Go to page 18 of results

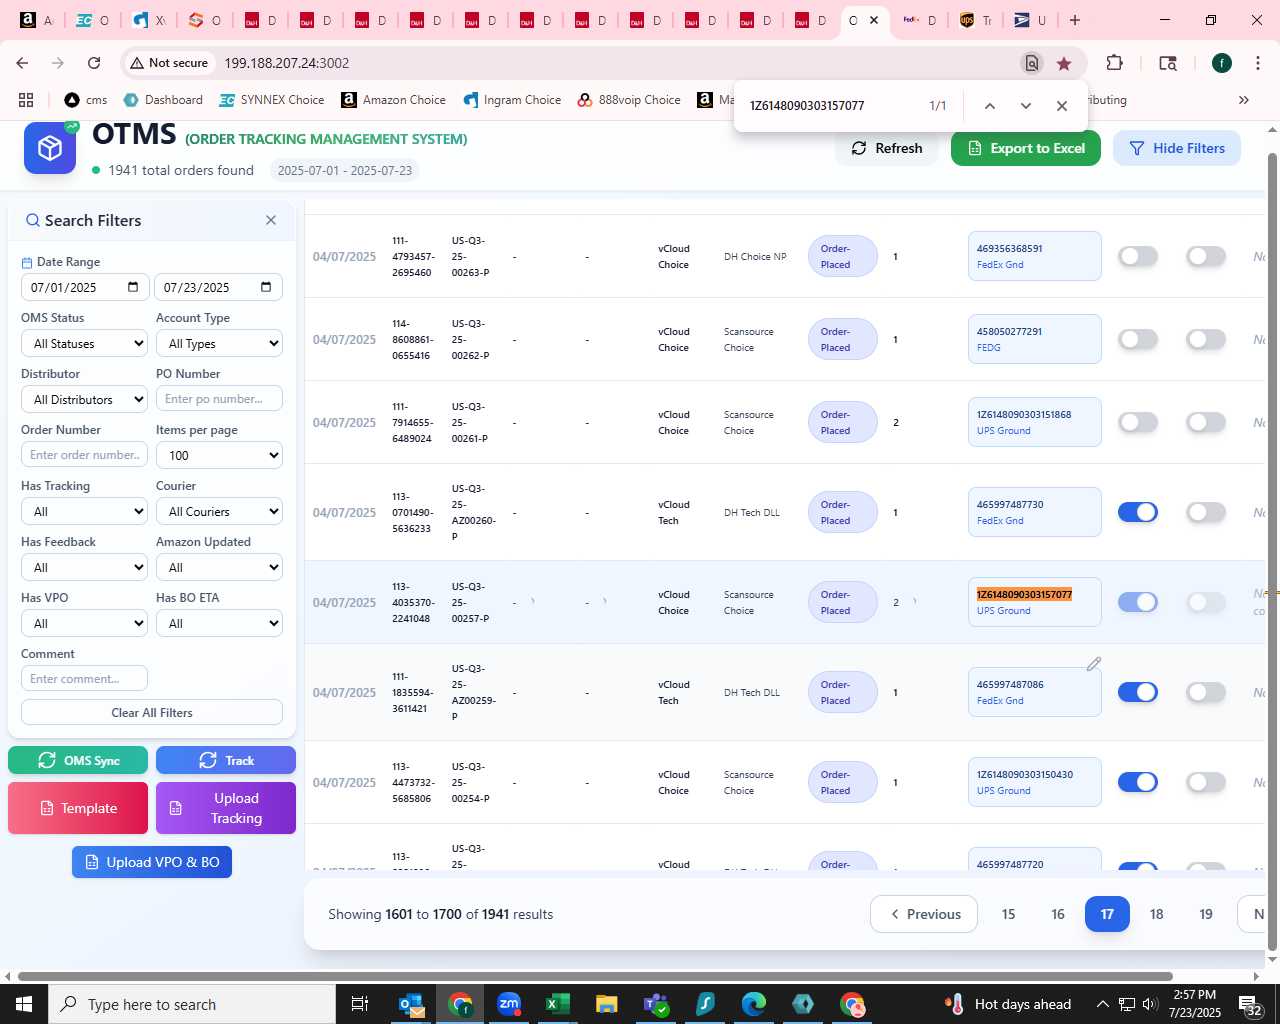point(1156,914)
